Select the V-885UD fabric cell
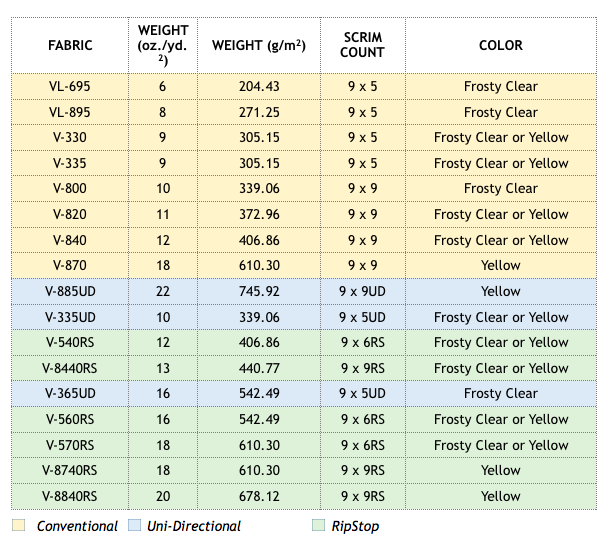The height and width of the screenshot is (543, 609). click(x=70, y=291)
